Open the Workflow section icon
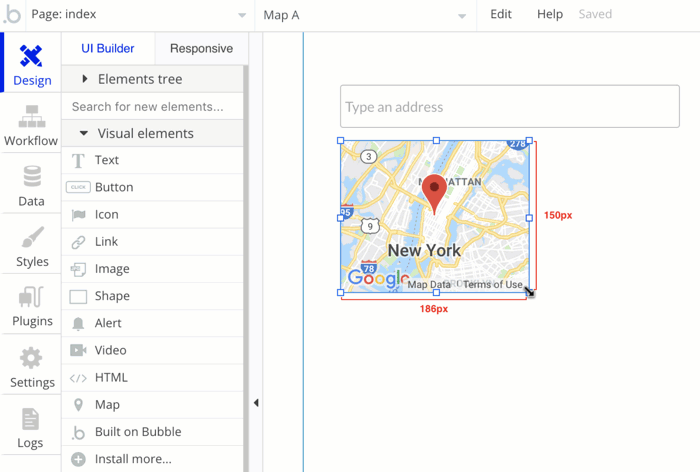Image resolution: width=700 pixels, height=472 pixels. pos(32,117)
